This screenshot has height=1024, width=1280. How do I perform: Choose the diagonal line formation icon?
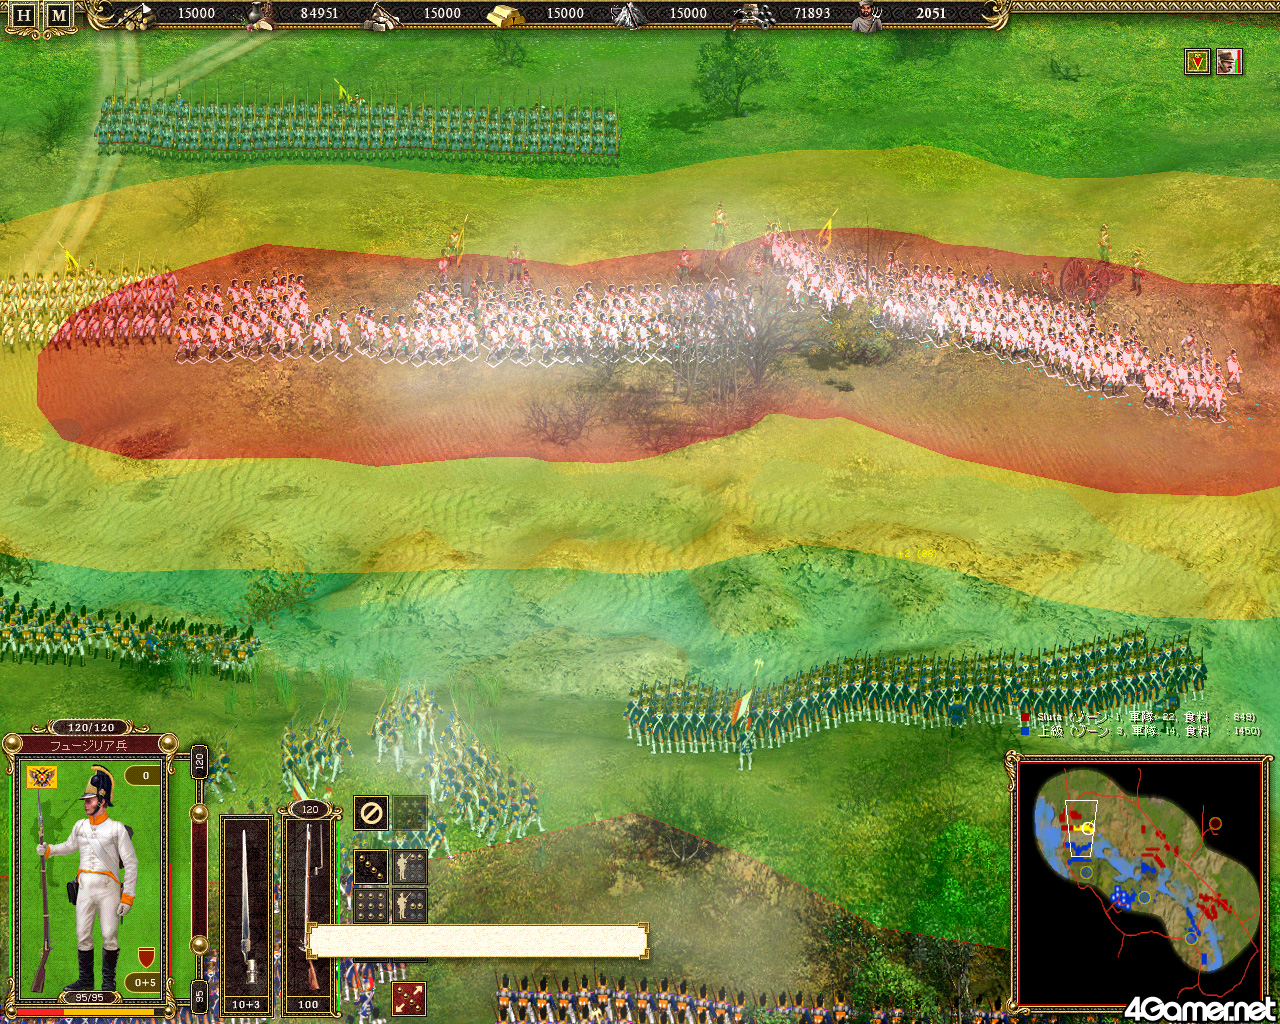click(x=370, y=866)
